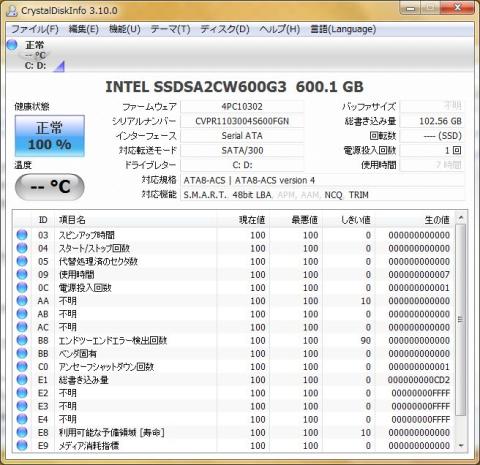Click the しきい値 column header
The width and height of the screenshot is (480, 465).
(349, 220)
